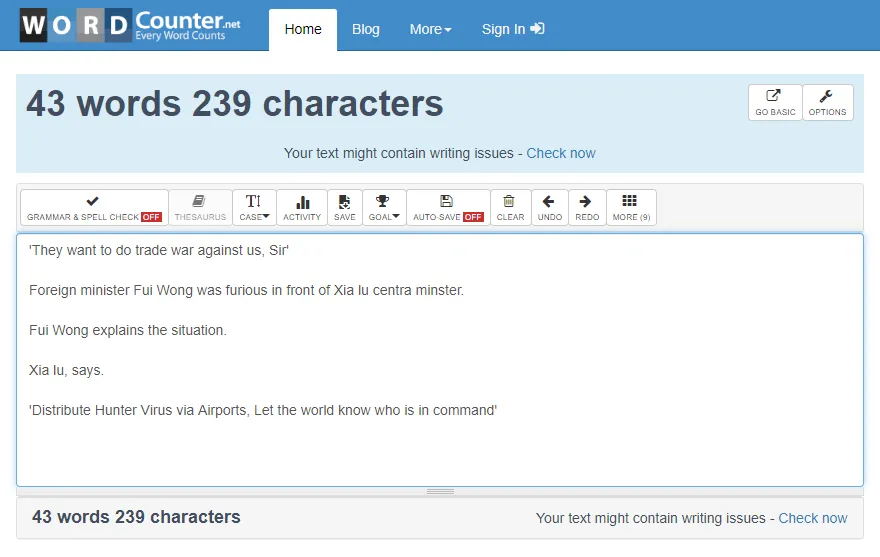Open the Options wrench button

[827, 103]
